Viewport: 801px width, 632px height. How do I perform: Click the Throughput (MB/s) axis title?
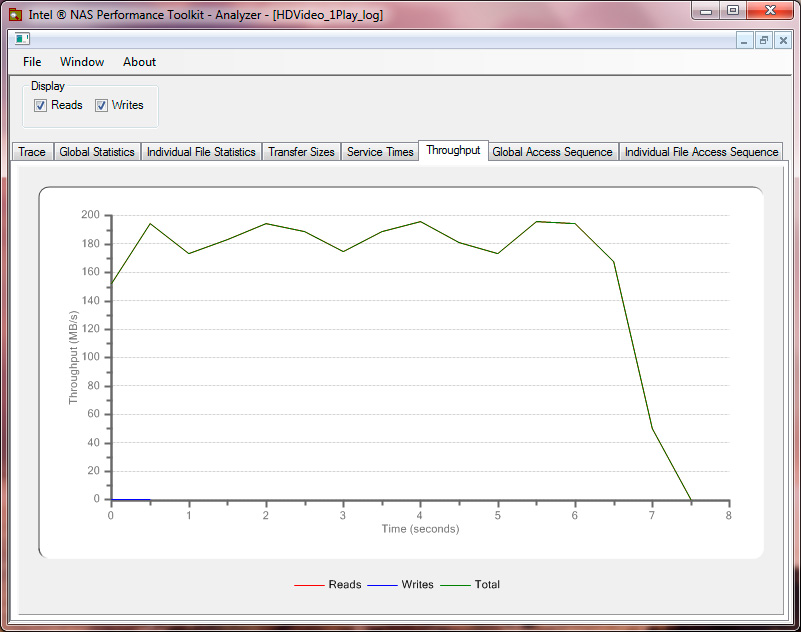point(74,358)
